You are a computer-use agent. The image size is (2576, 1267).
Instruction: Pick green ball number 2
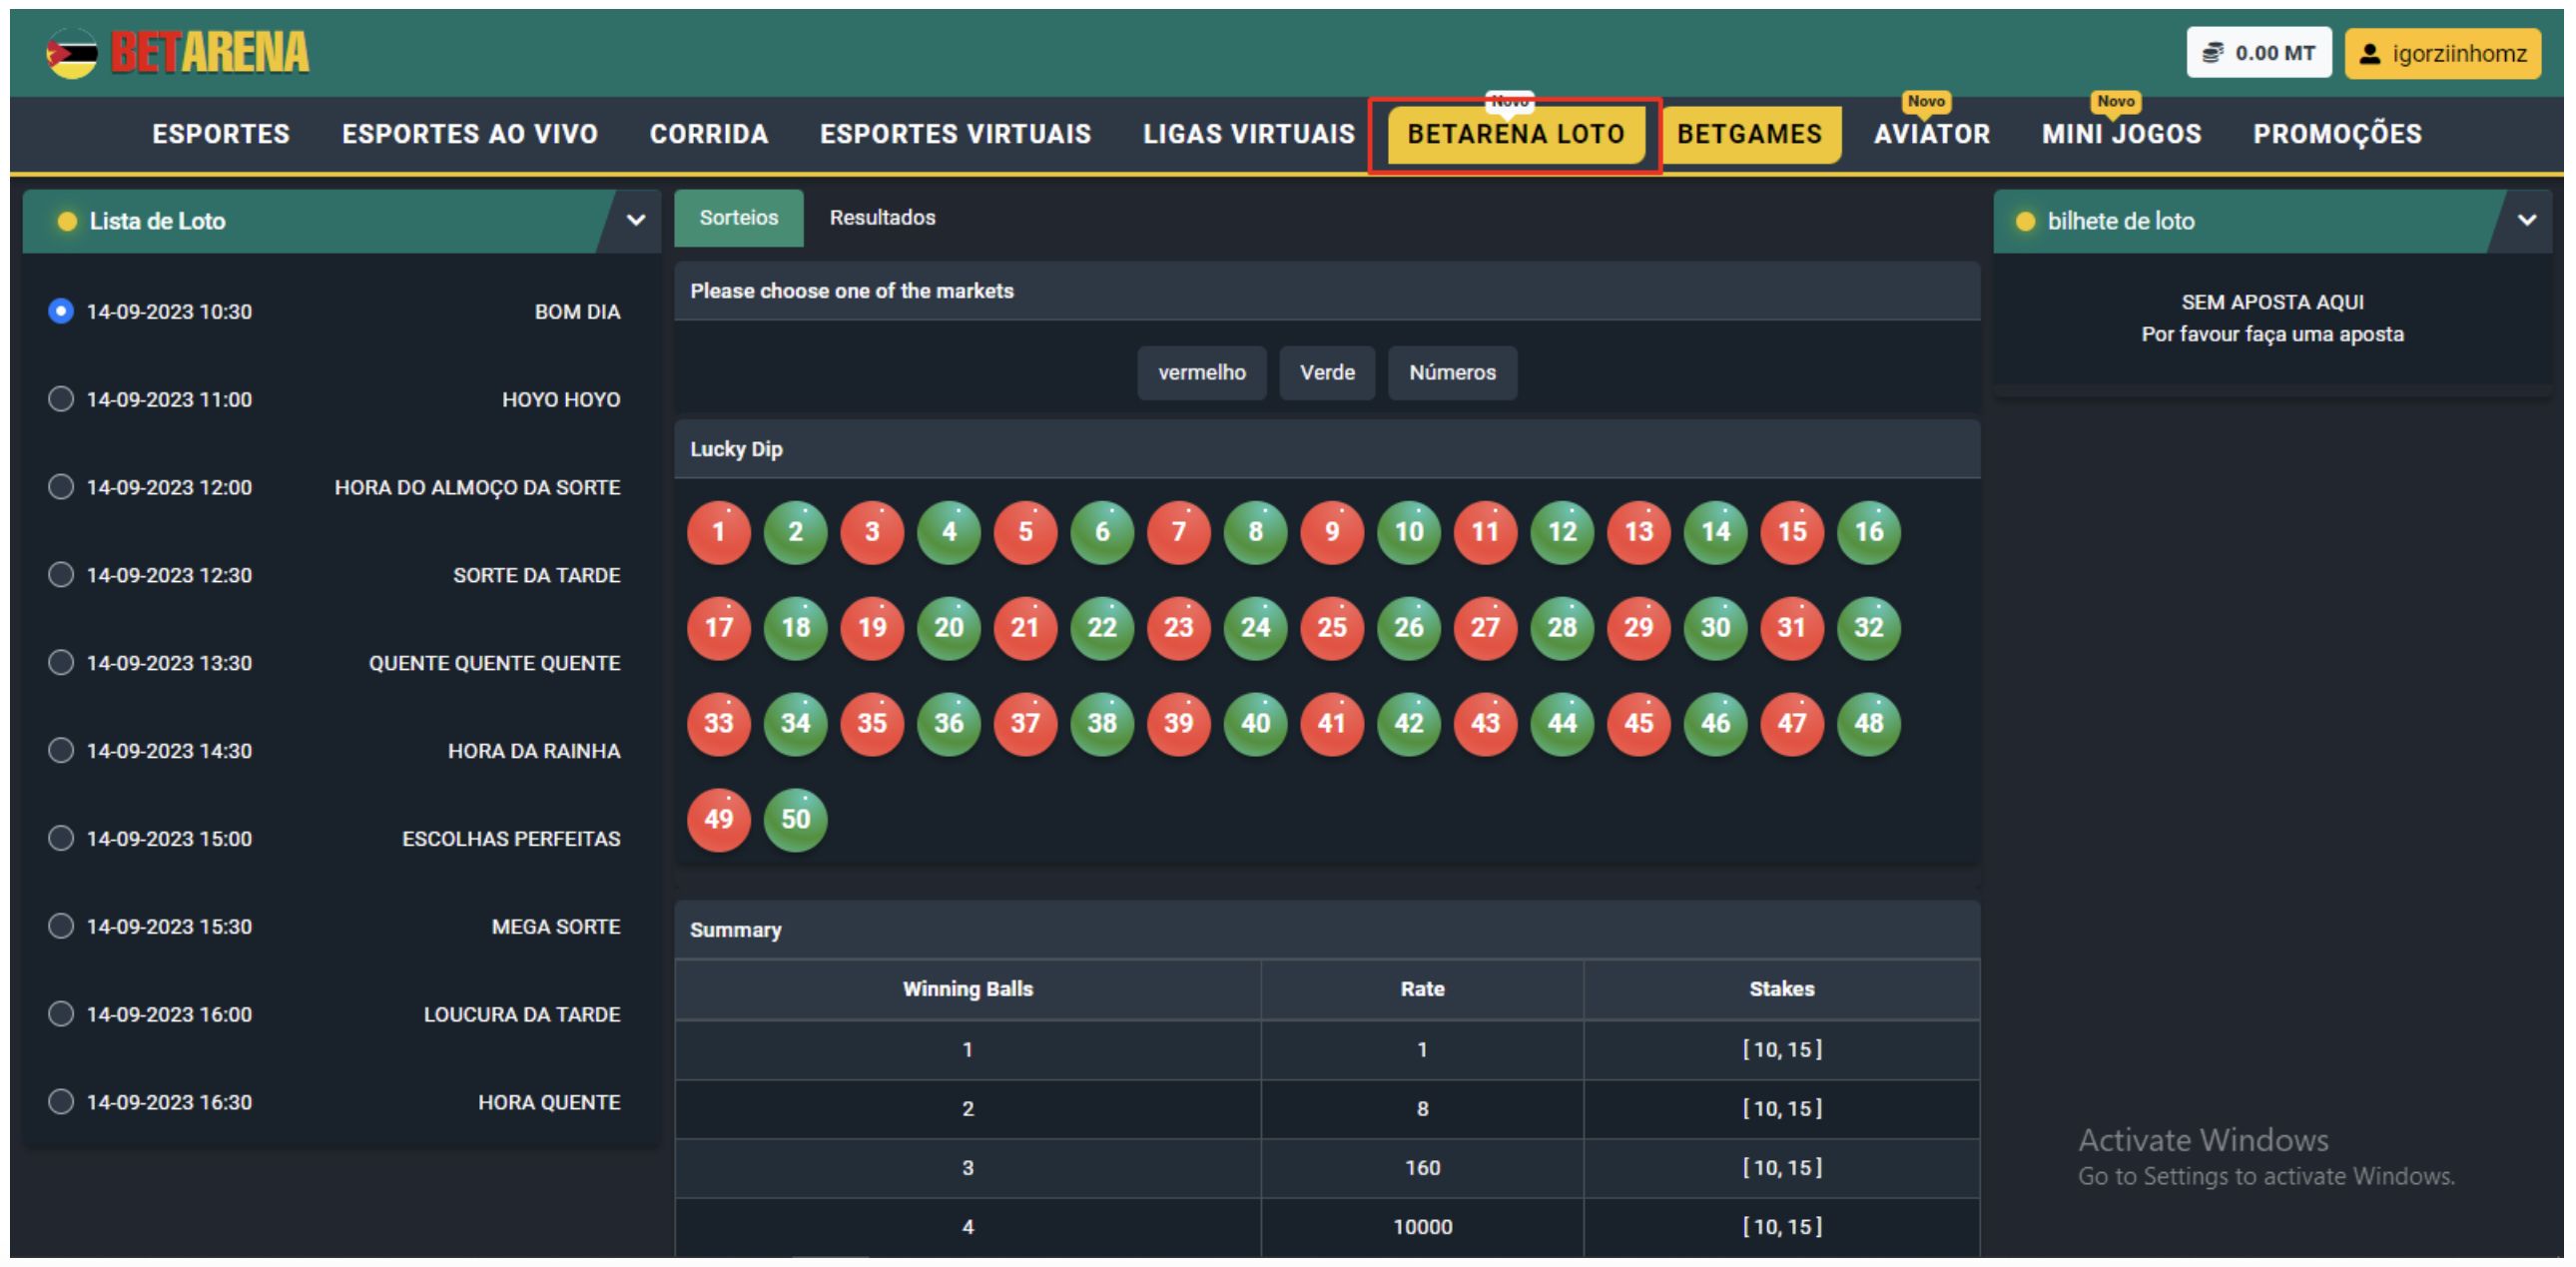[795, 532]
